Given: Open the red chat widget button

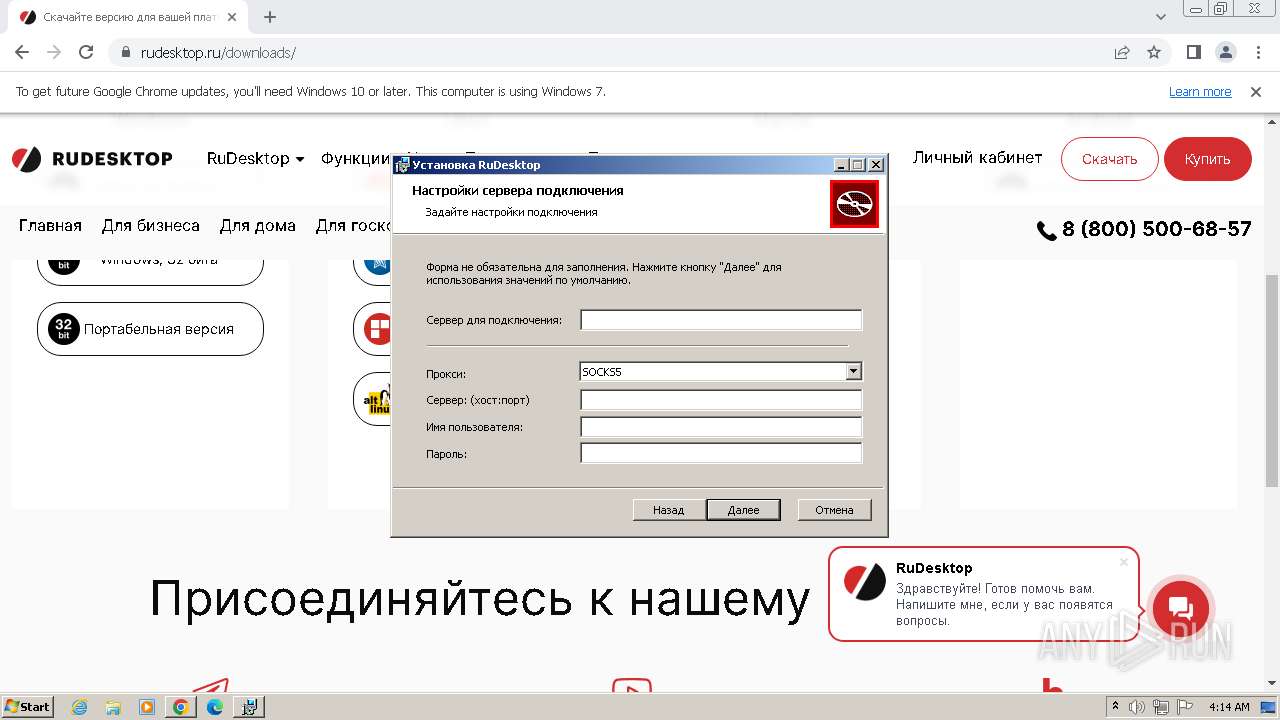Looking at the screenshot, I should coord(1180,609).
